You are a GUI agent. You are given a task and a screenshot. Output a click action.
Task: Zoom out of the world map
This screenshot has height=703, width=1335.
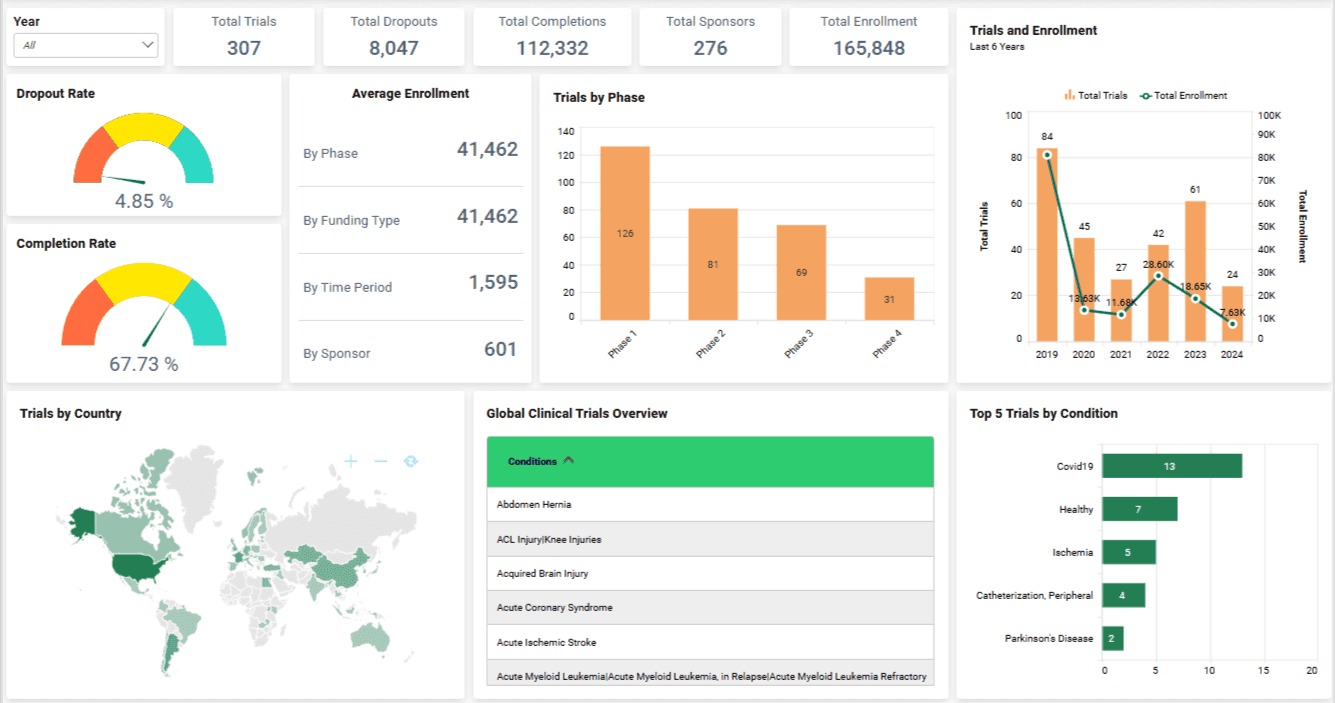click(380, 461)
